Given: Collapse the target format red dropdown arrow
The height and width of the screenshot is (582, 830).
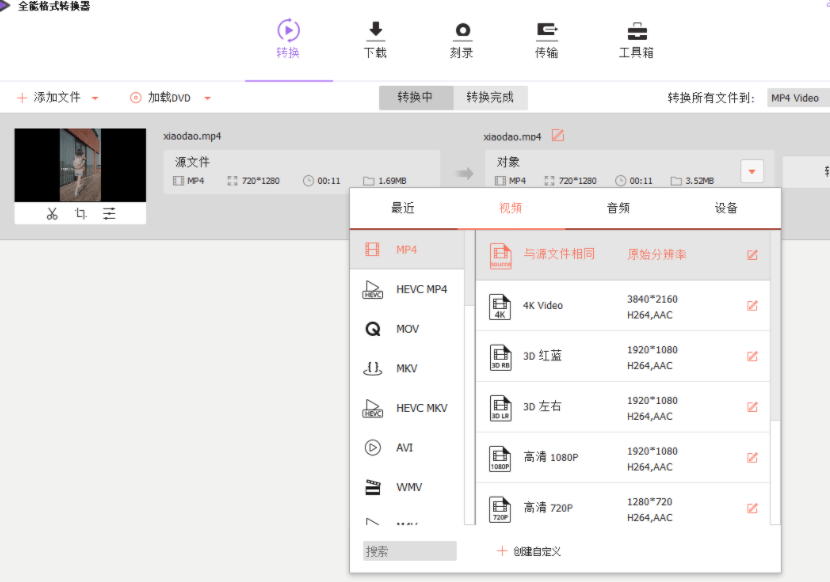Looking at the screenshot, I should click(752, 172).
